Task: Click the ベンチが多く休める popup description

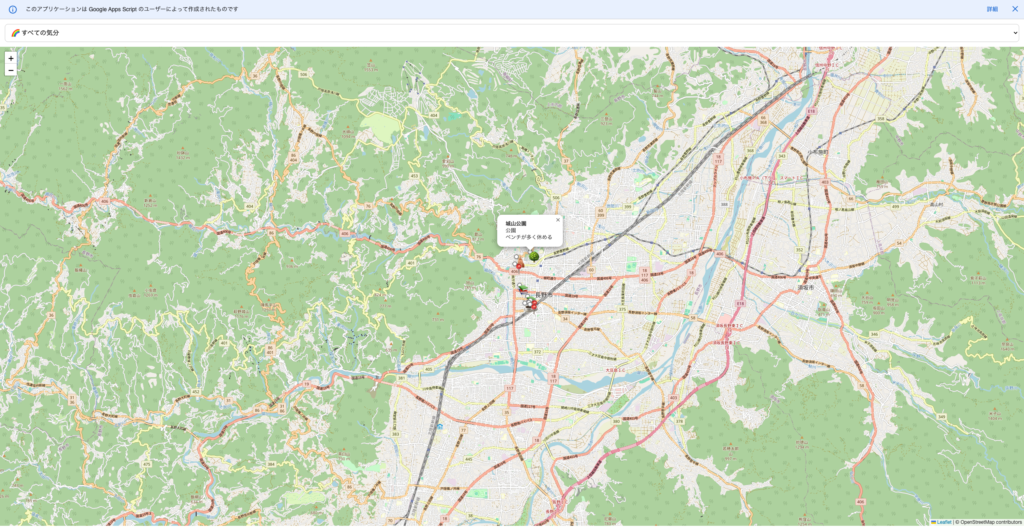Action: 528,237
